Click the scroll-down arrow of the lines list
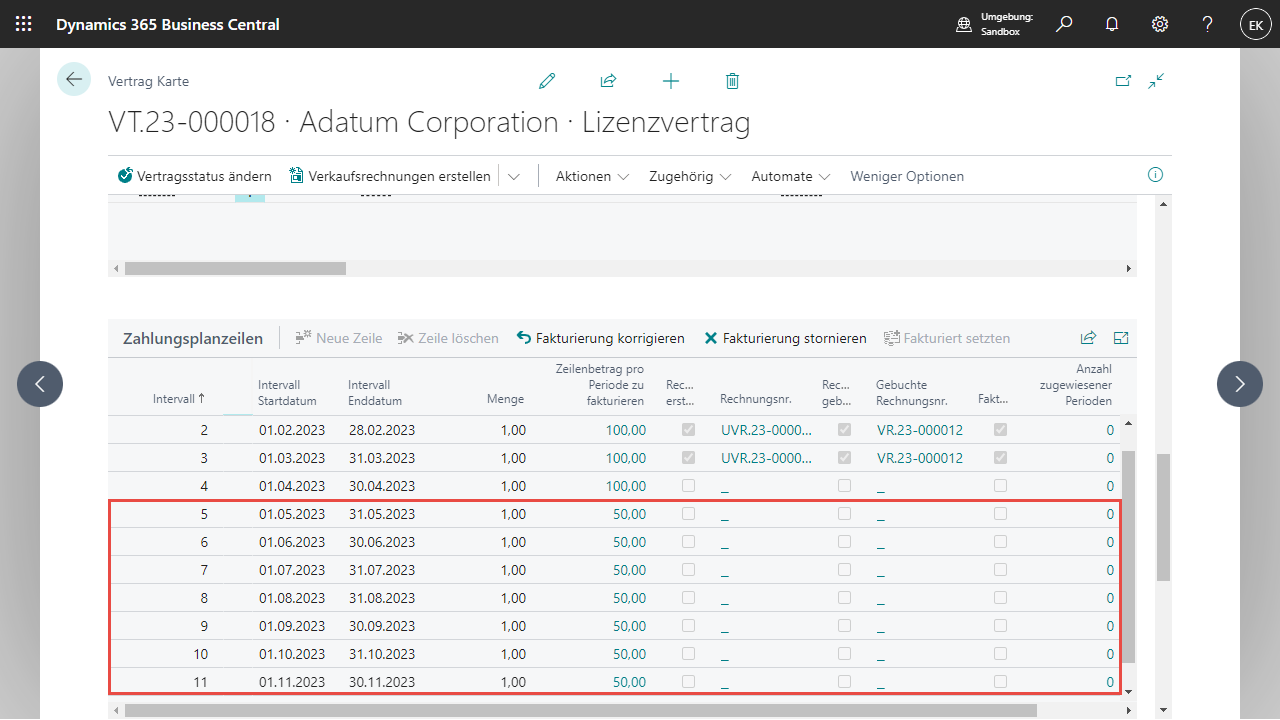The width and height of the screenshot is (1280, 720). (x=1129, y=691)
